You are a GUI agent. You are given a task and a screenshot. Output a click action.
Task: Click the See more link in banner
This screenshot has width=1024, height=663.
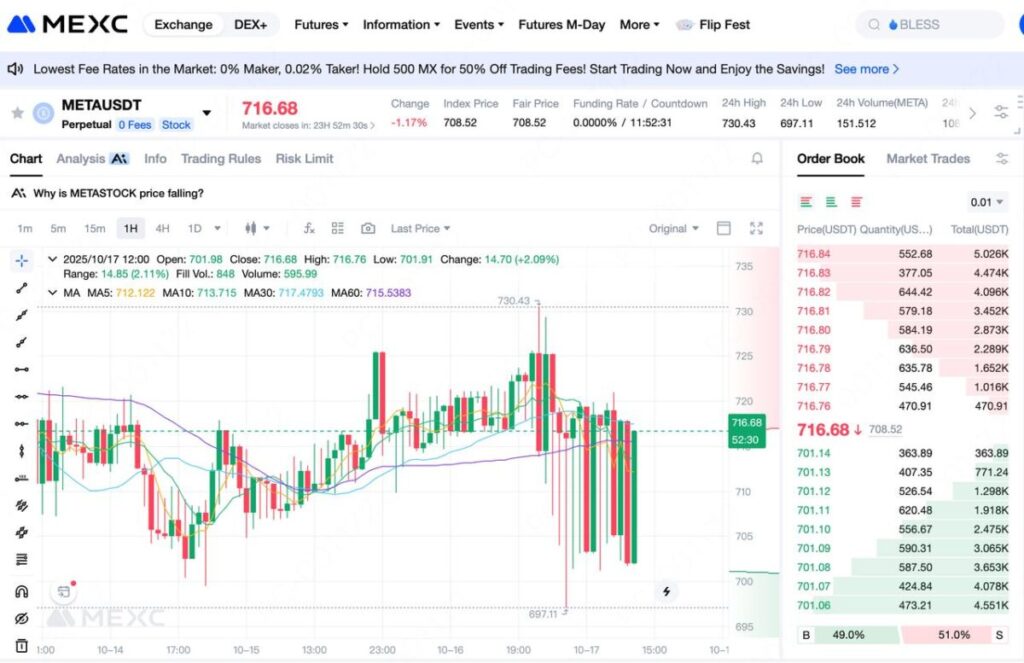(x=866, y=69)
